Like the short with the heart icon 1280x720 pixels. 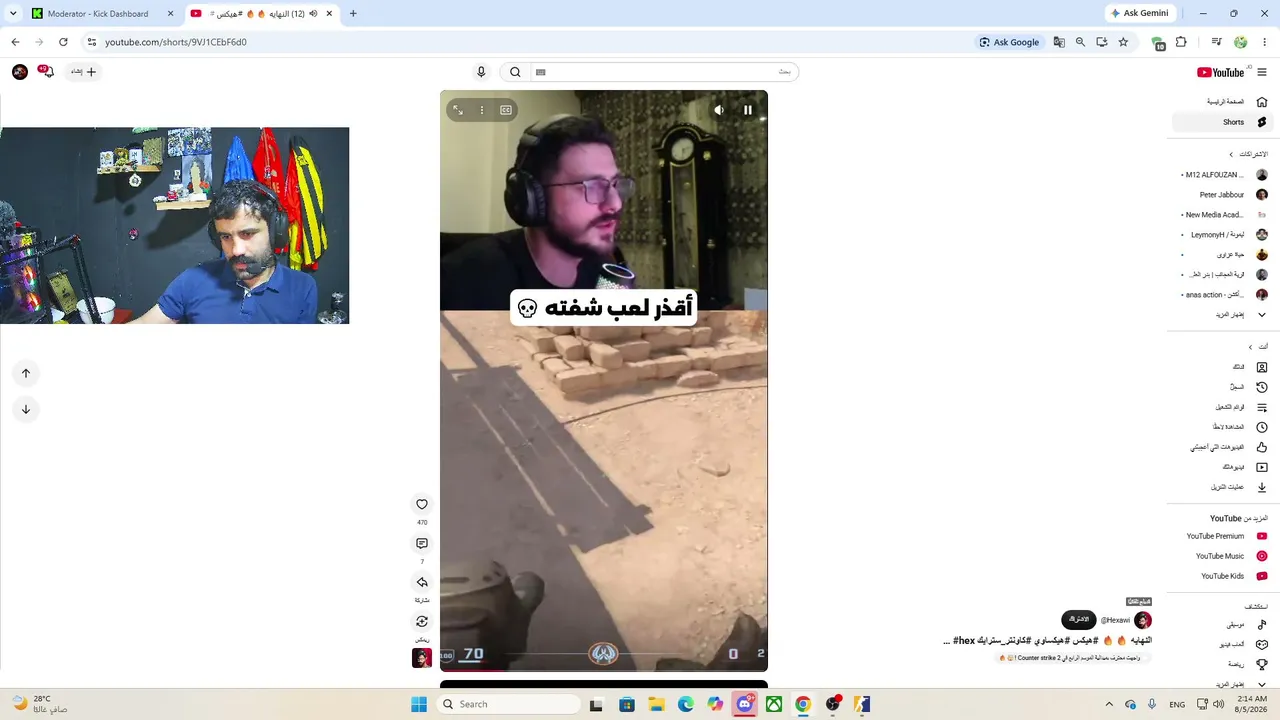coord(422,505)
